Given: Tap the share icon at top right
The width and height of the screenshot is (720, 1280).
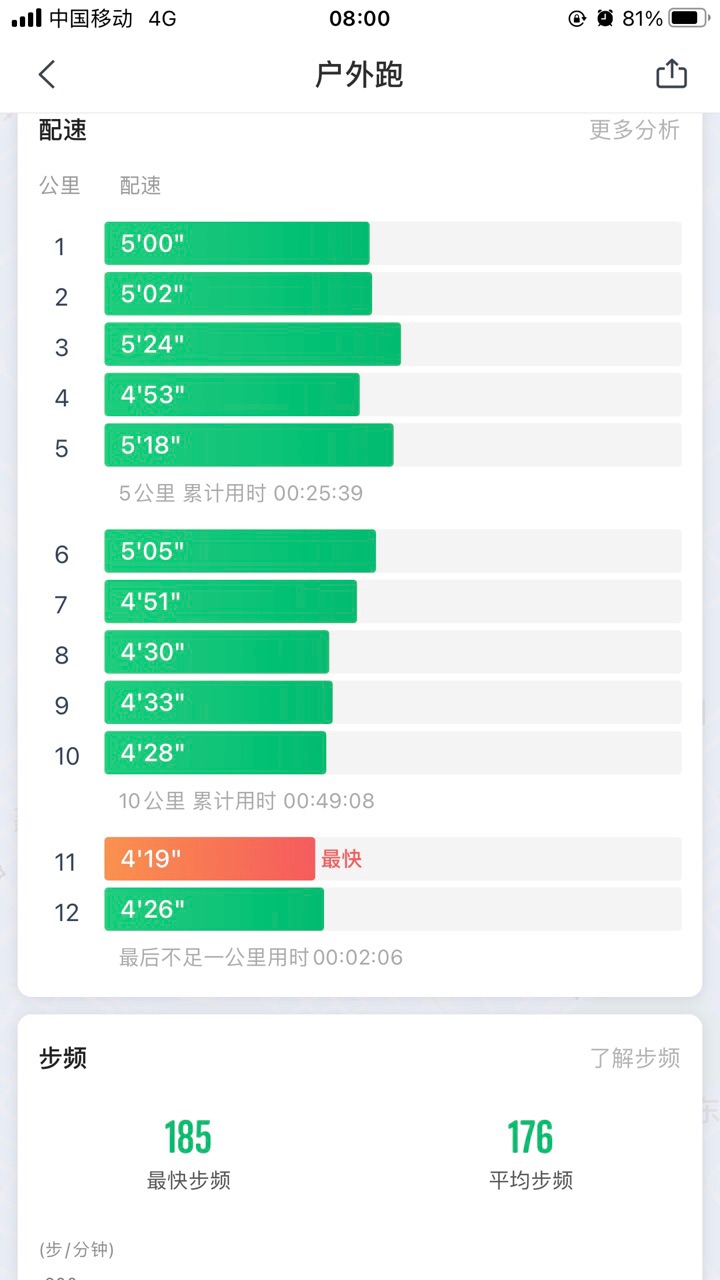Looking at the screenshot, I should pyautogui.click(x=671, y=74).
